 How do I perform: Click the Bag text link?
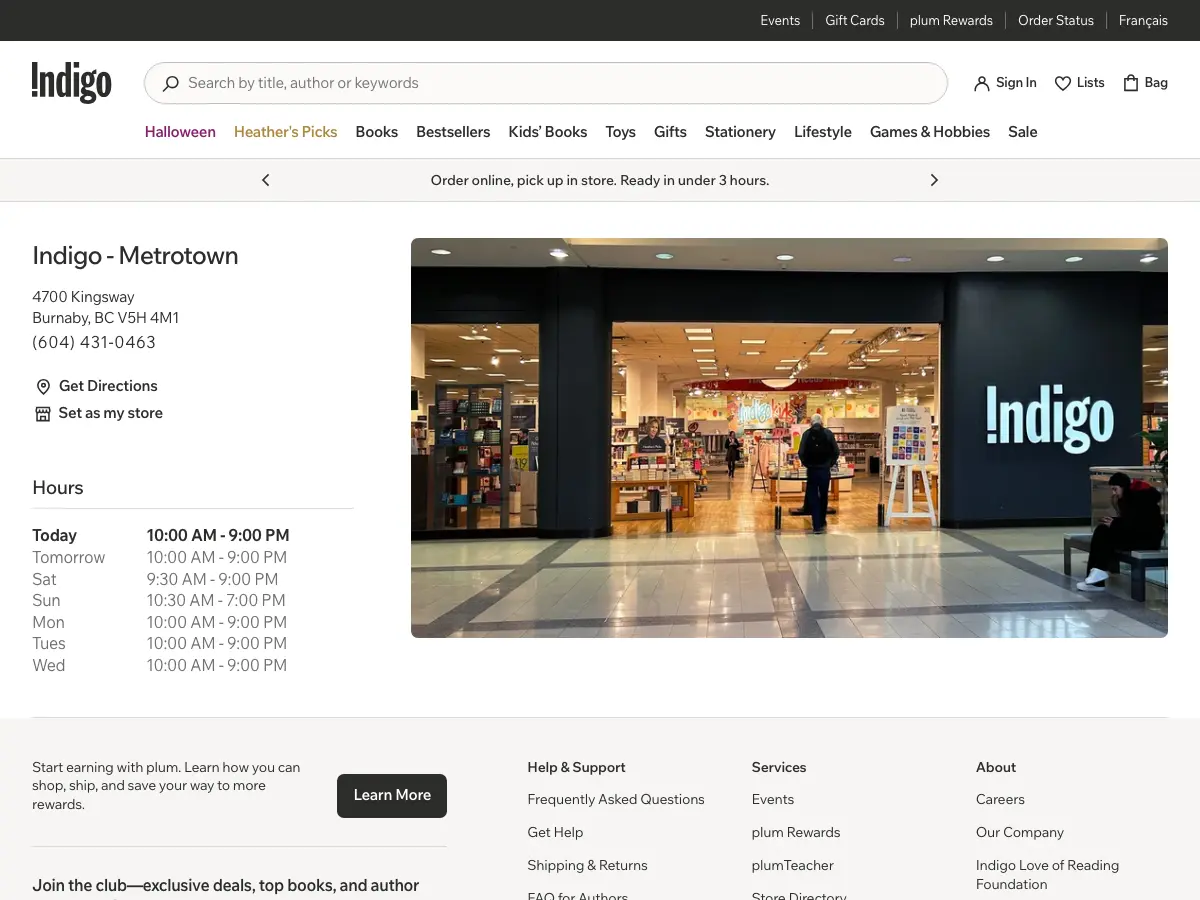[1156, 83]
